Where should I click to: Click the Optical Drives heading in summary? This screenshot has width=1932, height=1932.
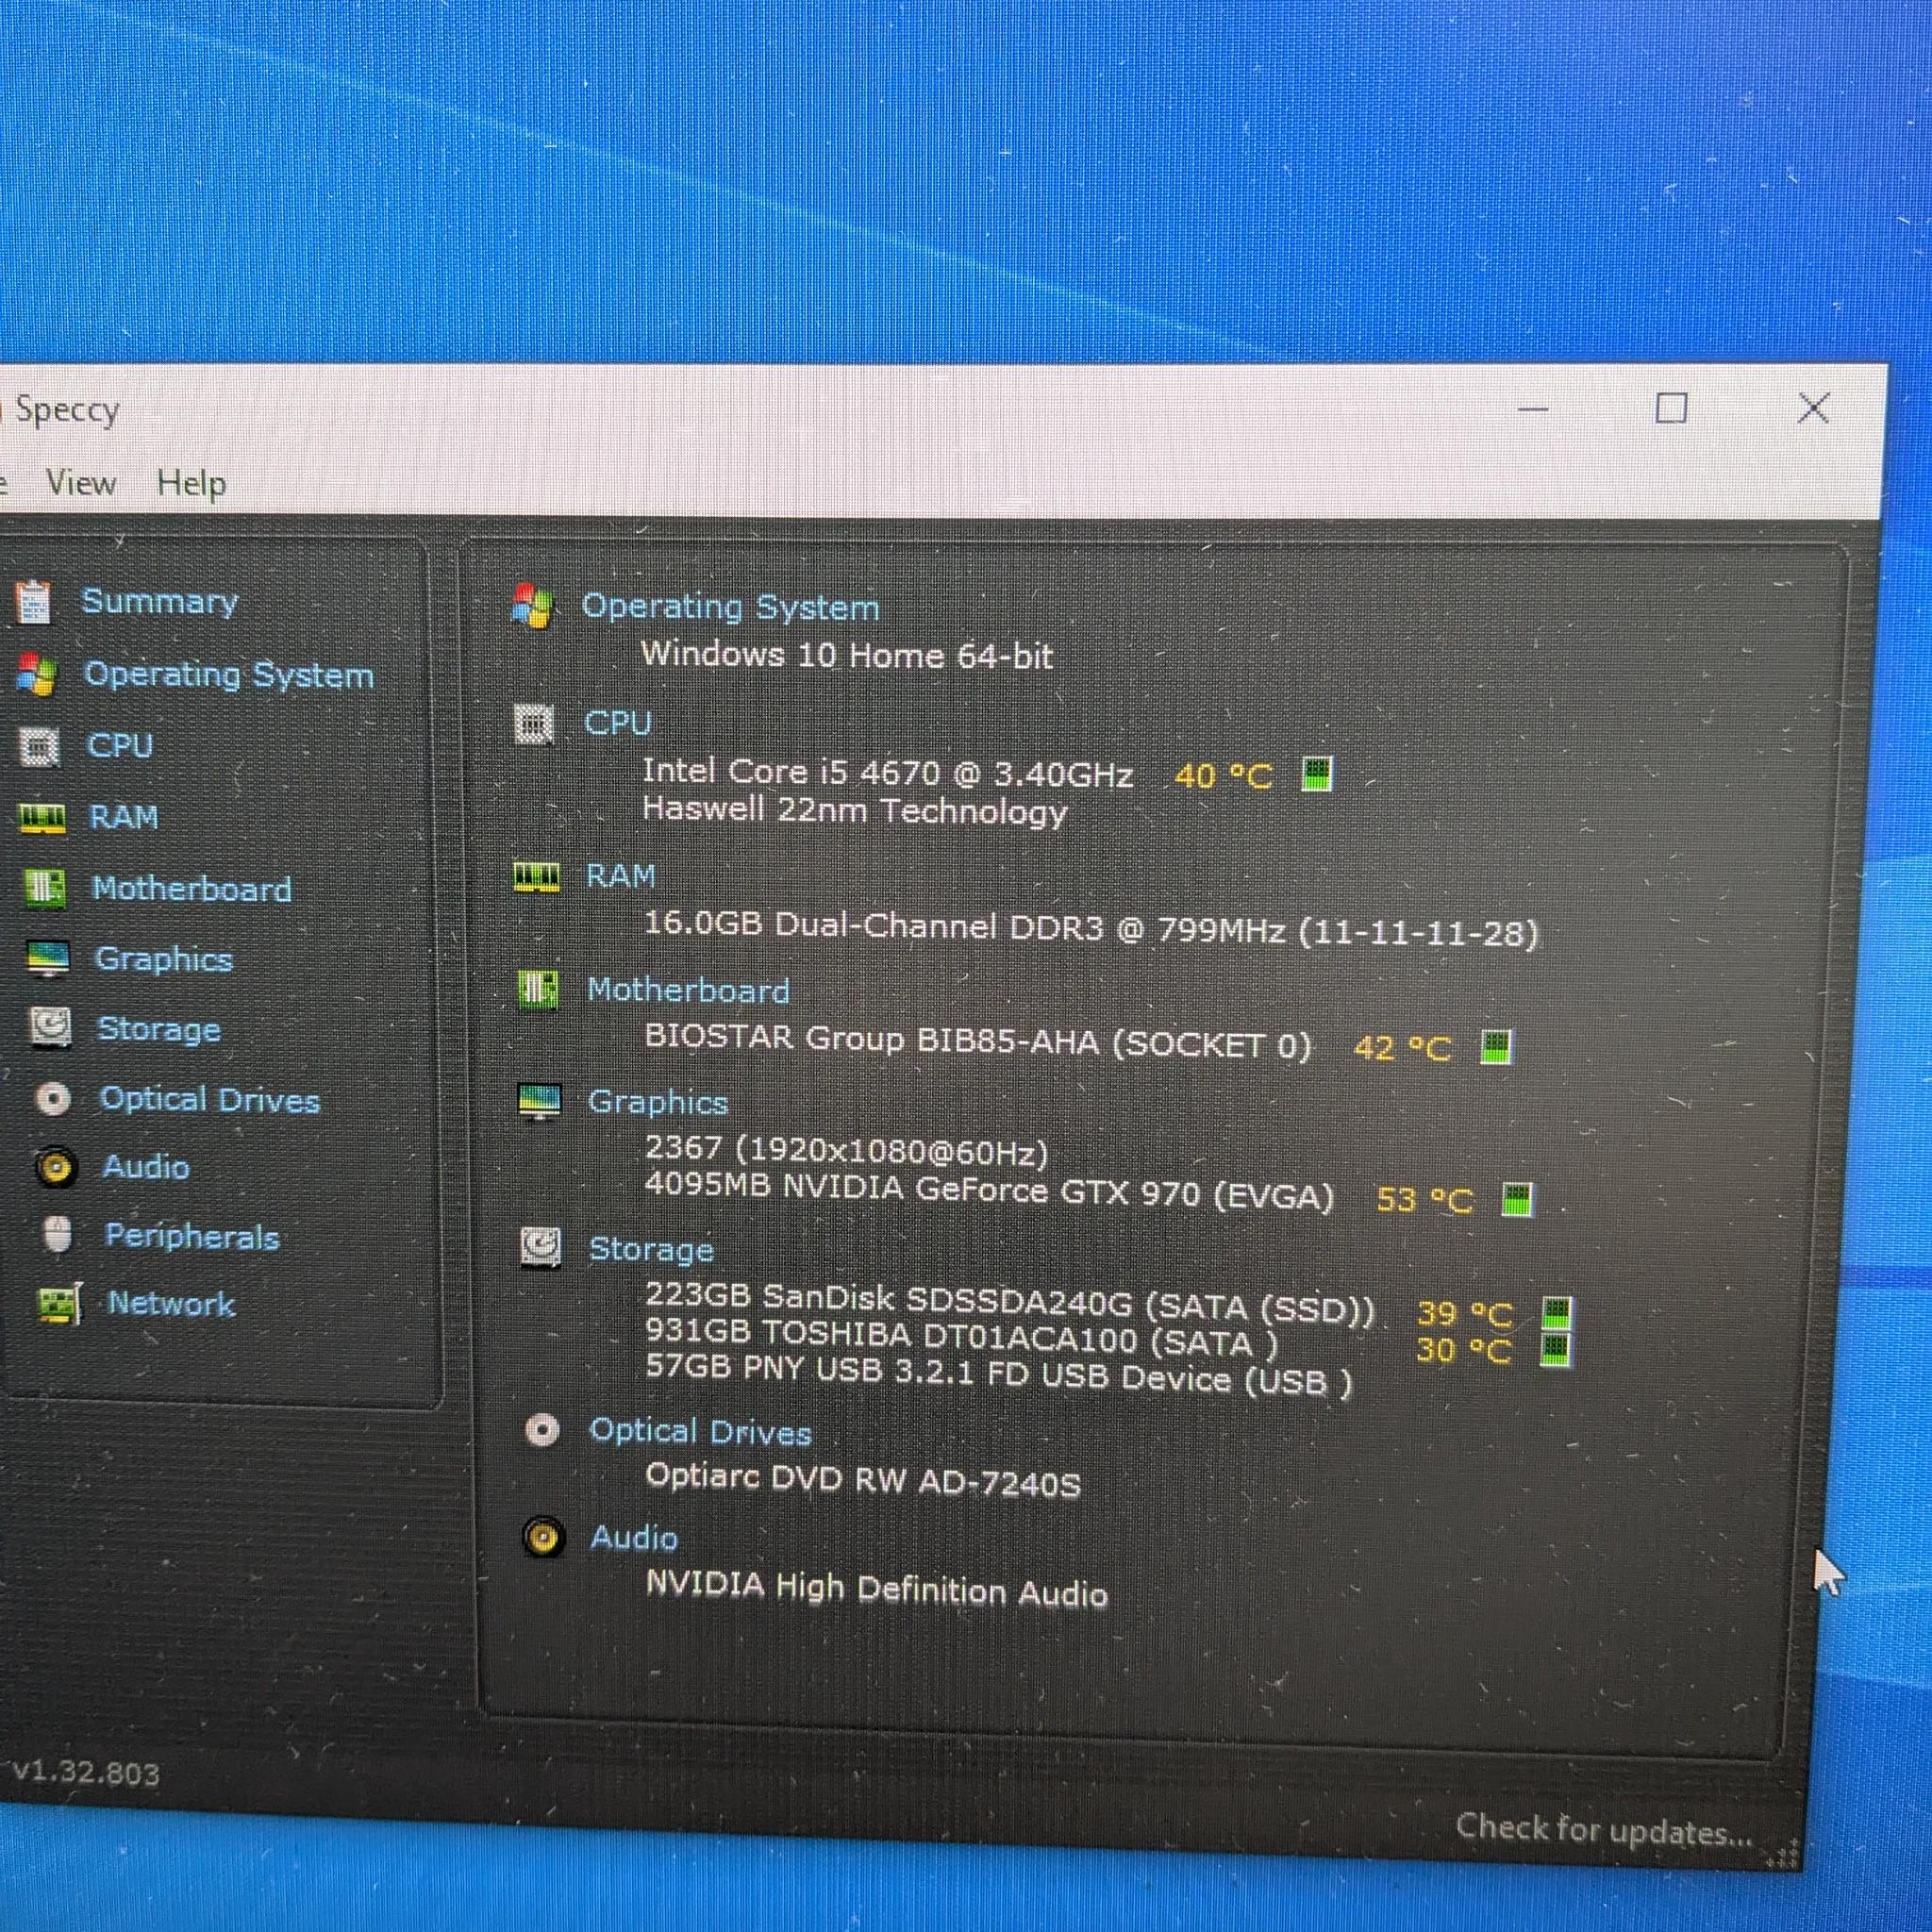pos(700,1432)
